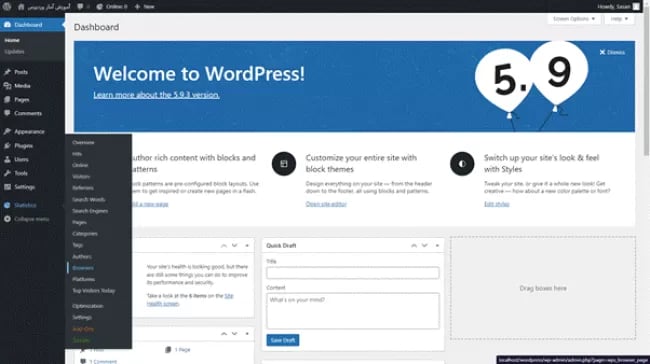Viewport: 650px width, 364px height.
Task: Click the Save Draft button
Action: pos(283,340)
